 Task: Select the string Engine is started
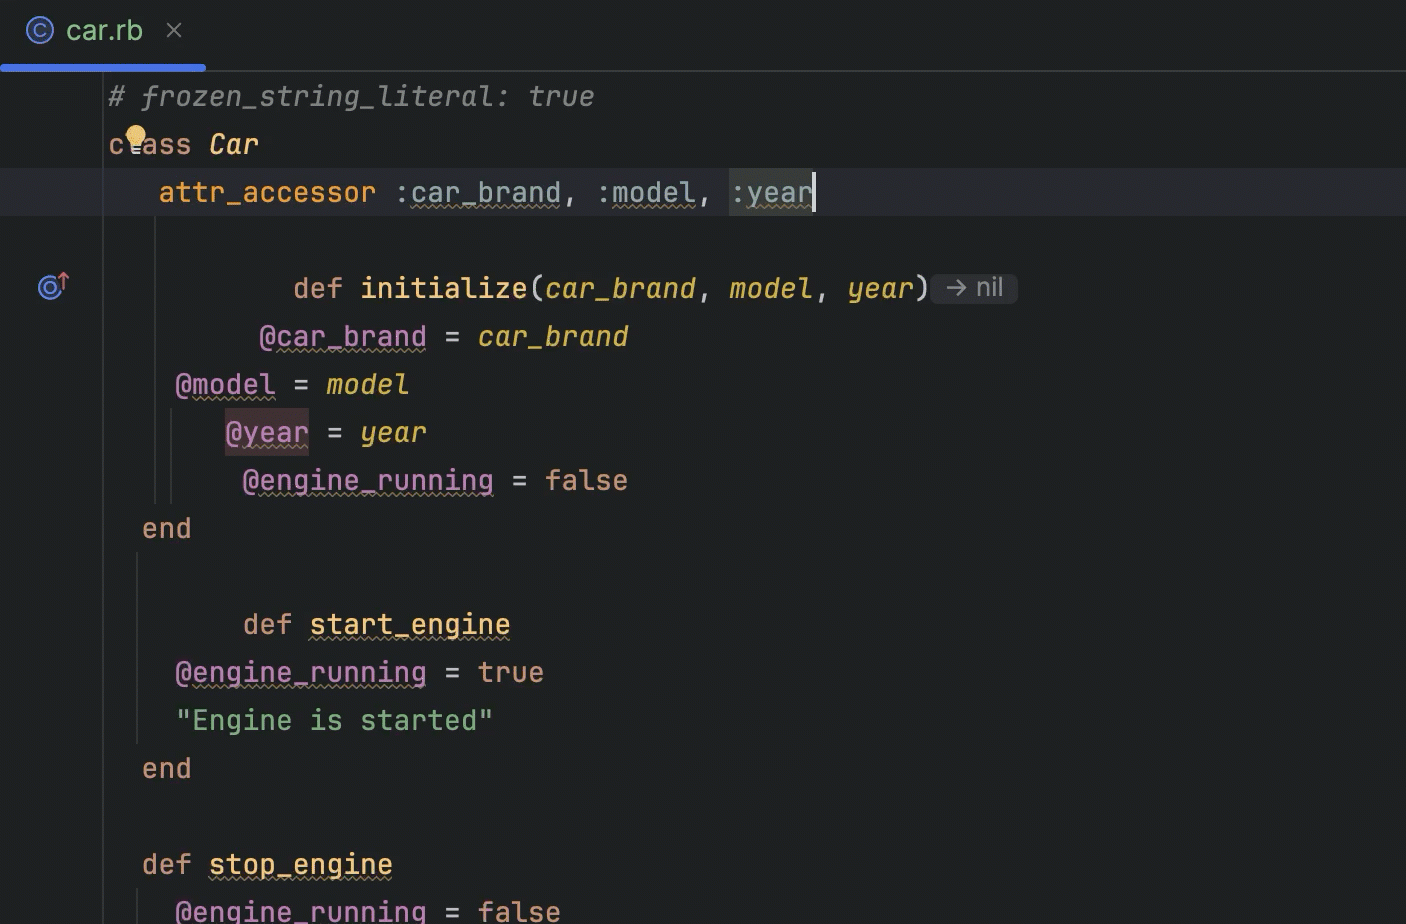[335, 720]
